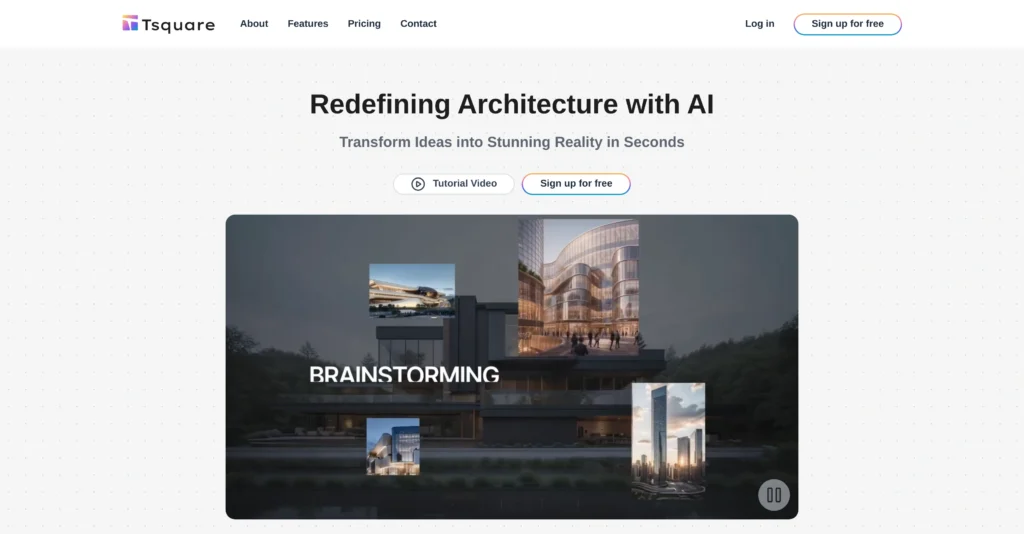Open the About page
The image size is (1024, 534).
tap(254, 23)
